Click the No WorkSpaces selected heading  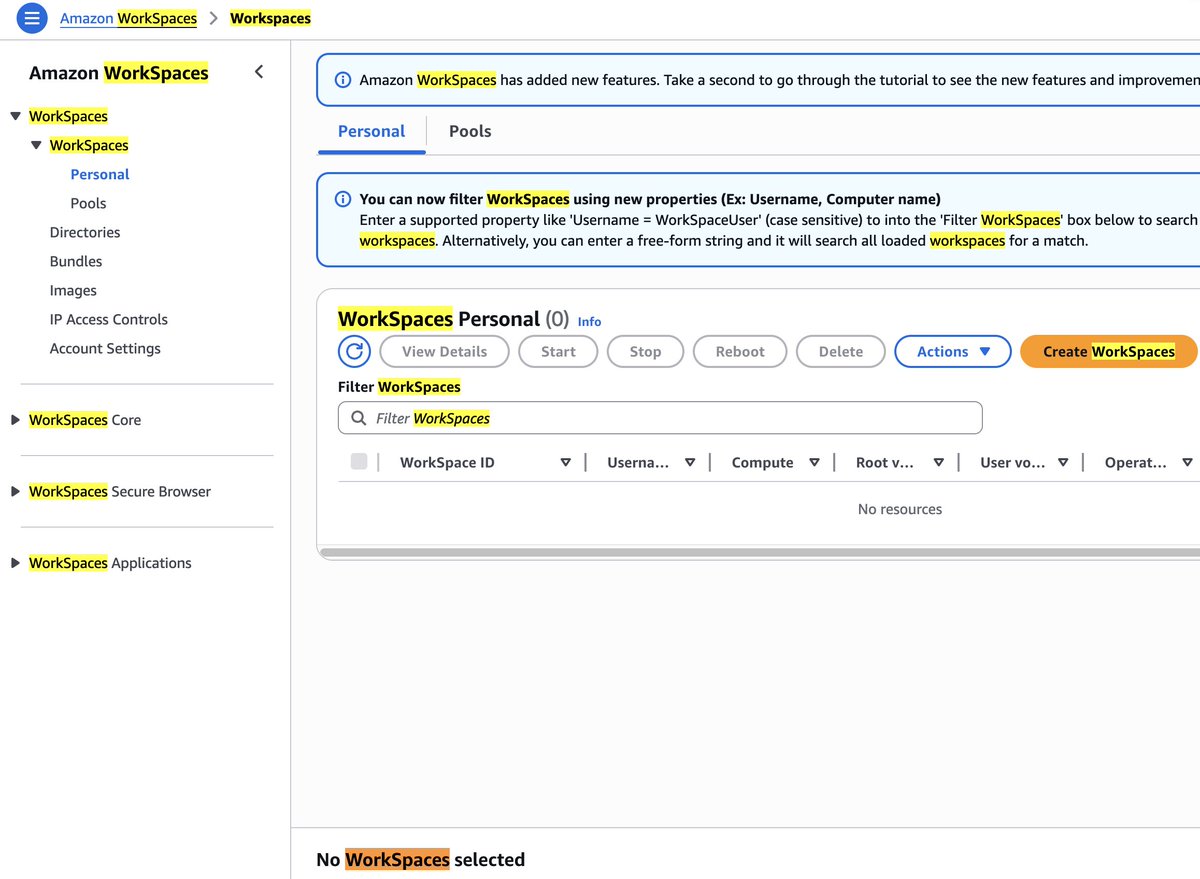(x=420, y=859)
